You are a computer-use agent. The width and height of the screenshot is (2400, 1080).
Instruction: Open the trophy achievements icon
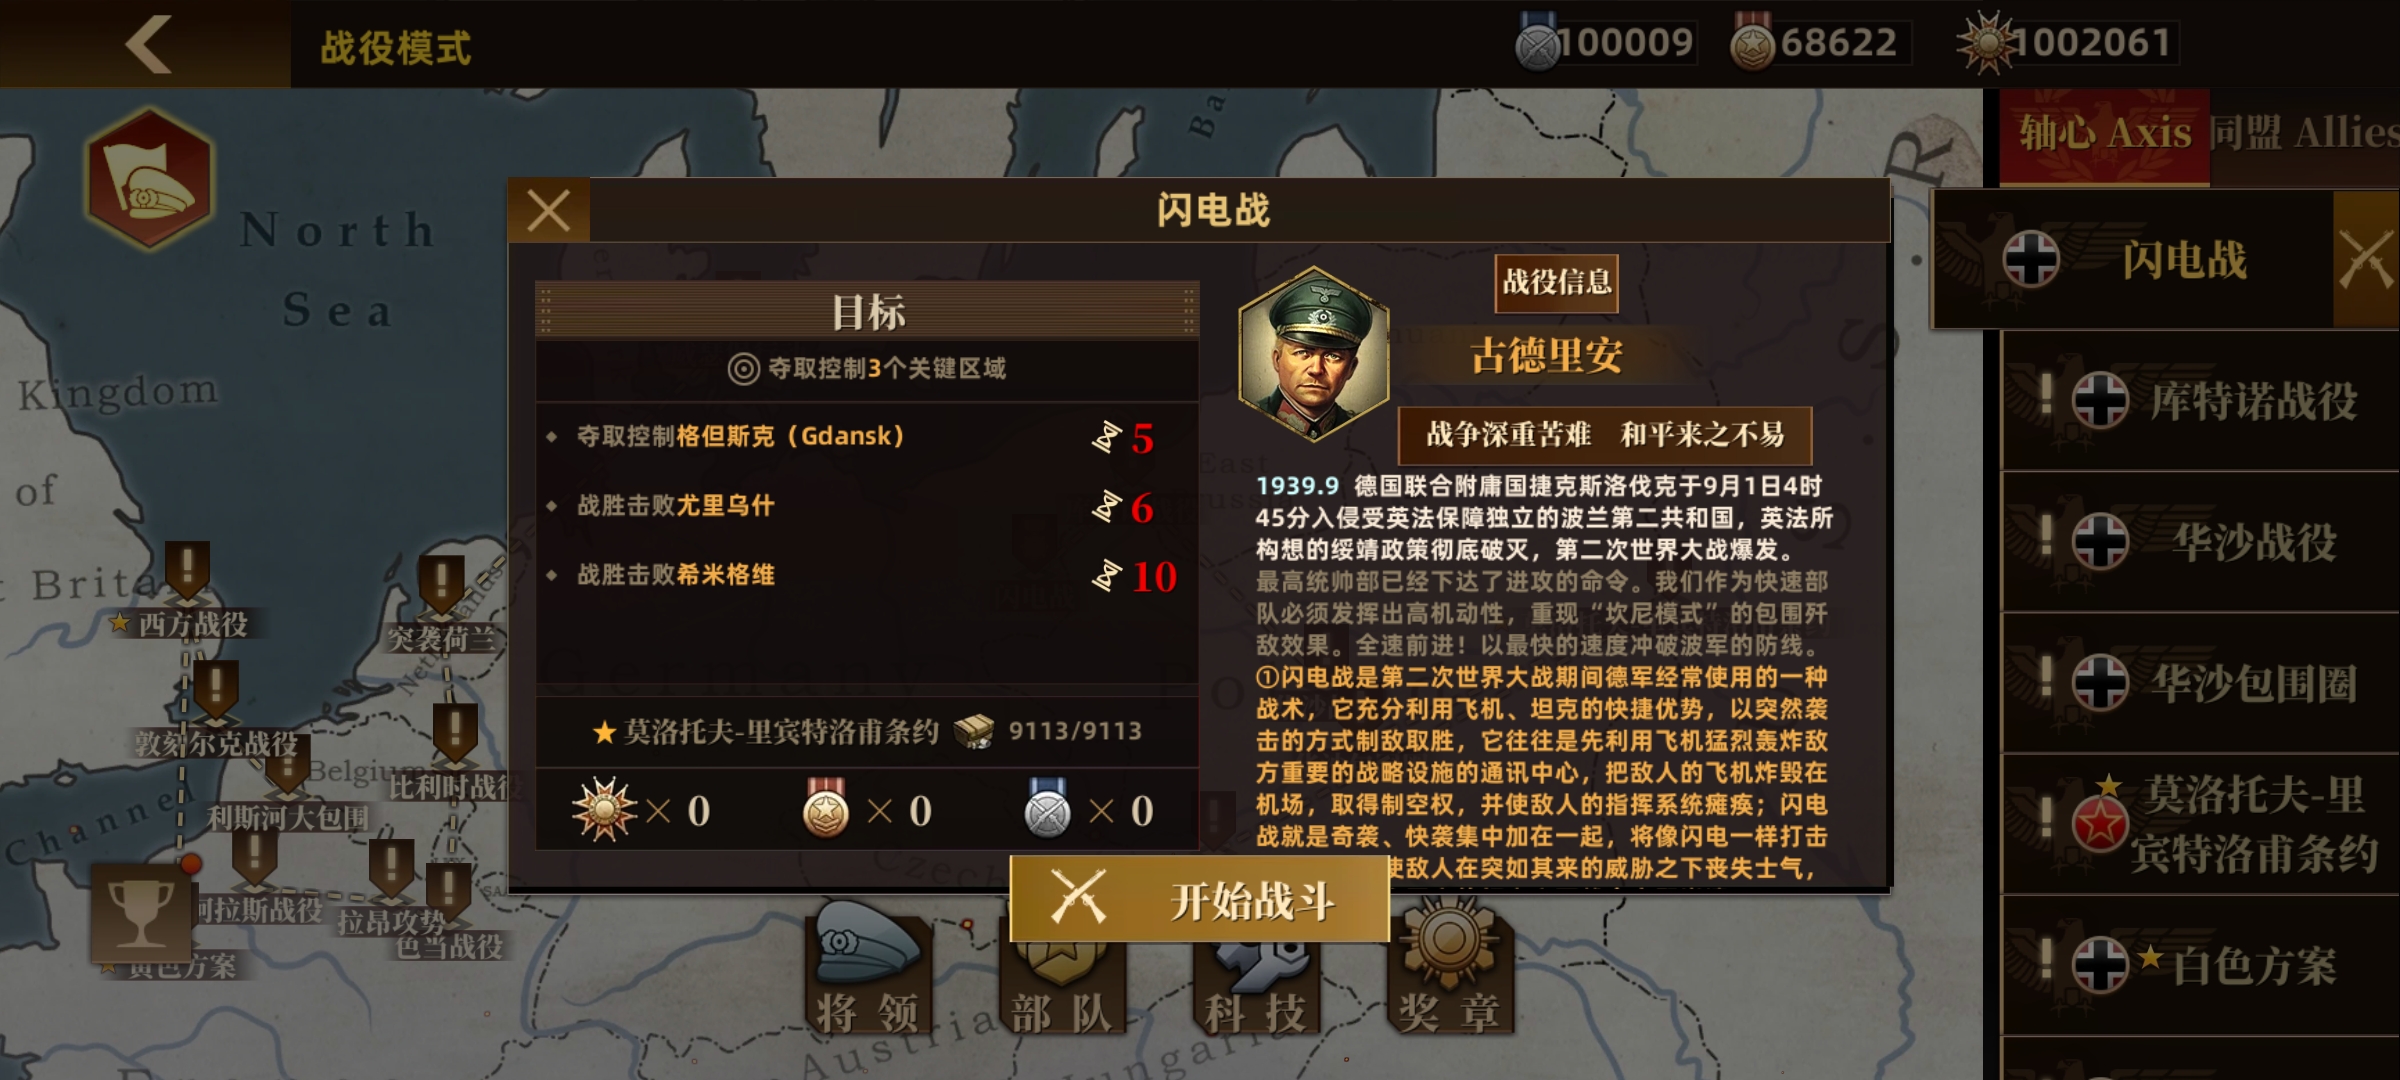pos(140,913)
